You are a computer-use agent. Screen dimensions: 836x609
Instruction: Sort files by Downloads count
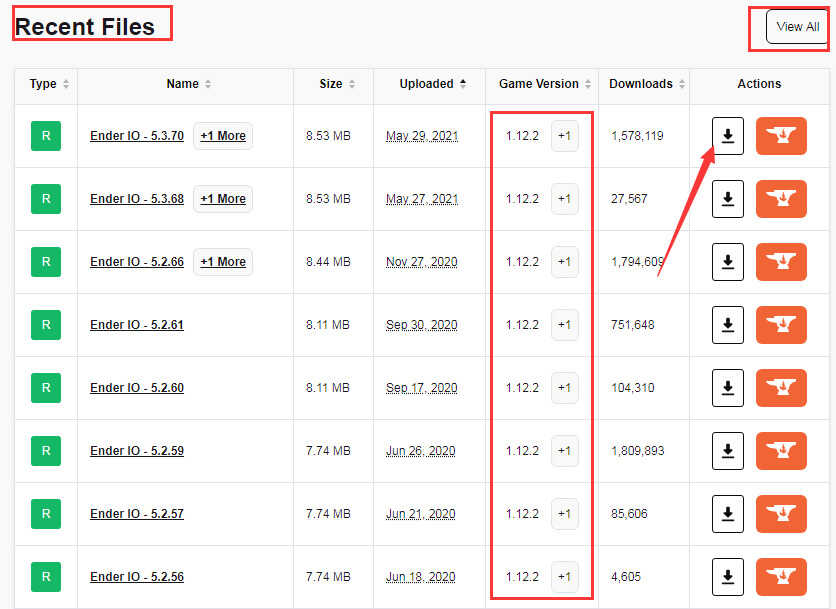pyautogui.click(x=647, y=84)
